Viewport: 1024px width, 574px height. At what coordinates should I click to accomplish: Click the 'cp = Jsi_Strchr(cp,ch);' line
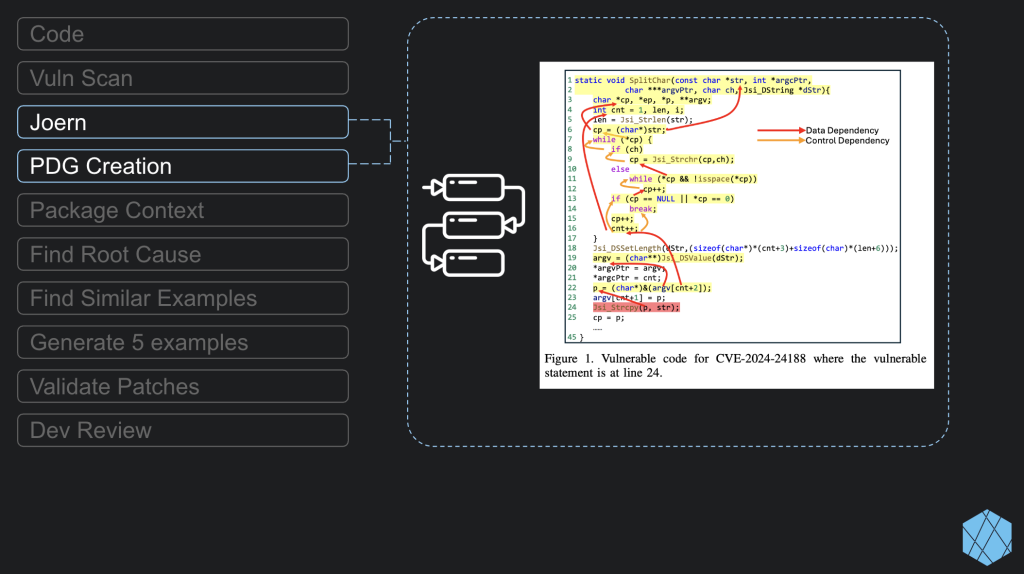[x=682, y=159]
